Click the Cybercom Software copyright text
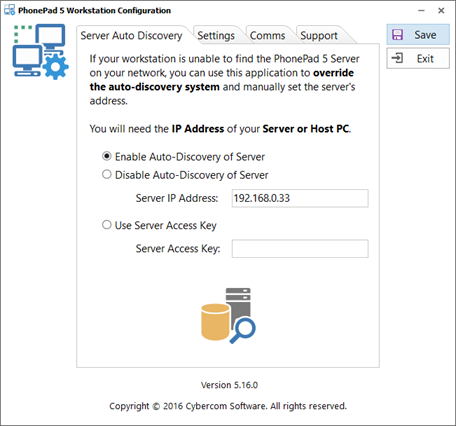 click(x=228, y=406)
